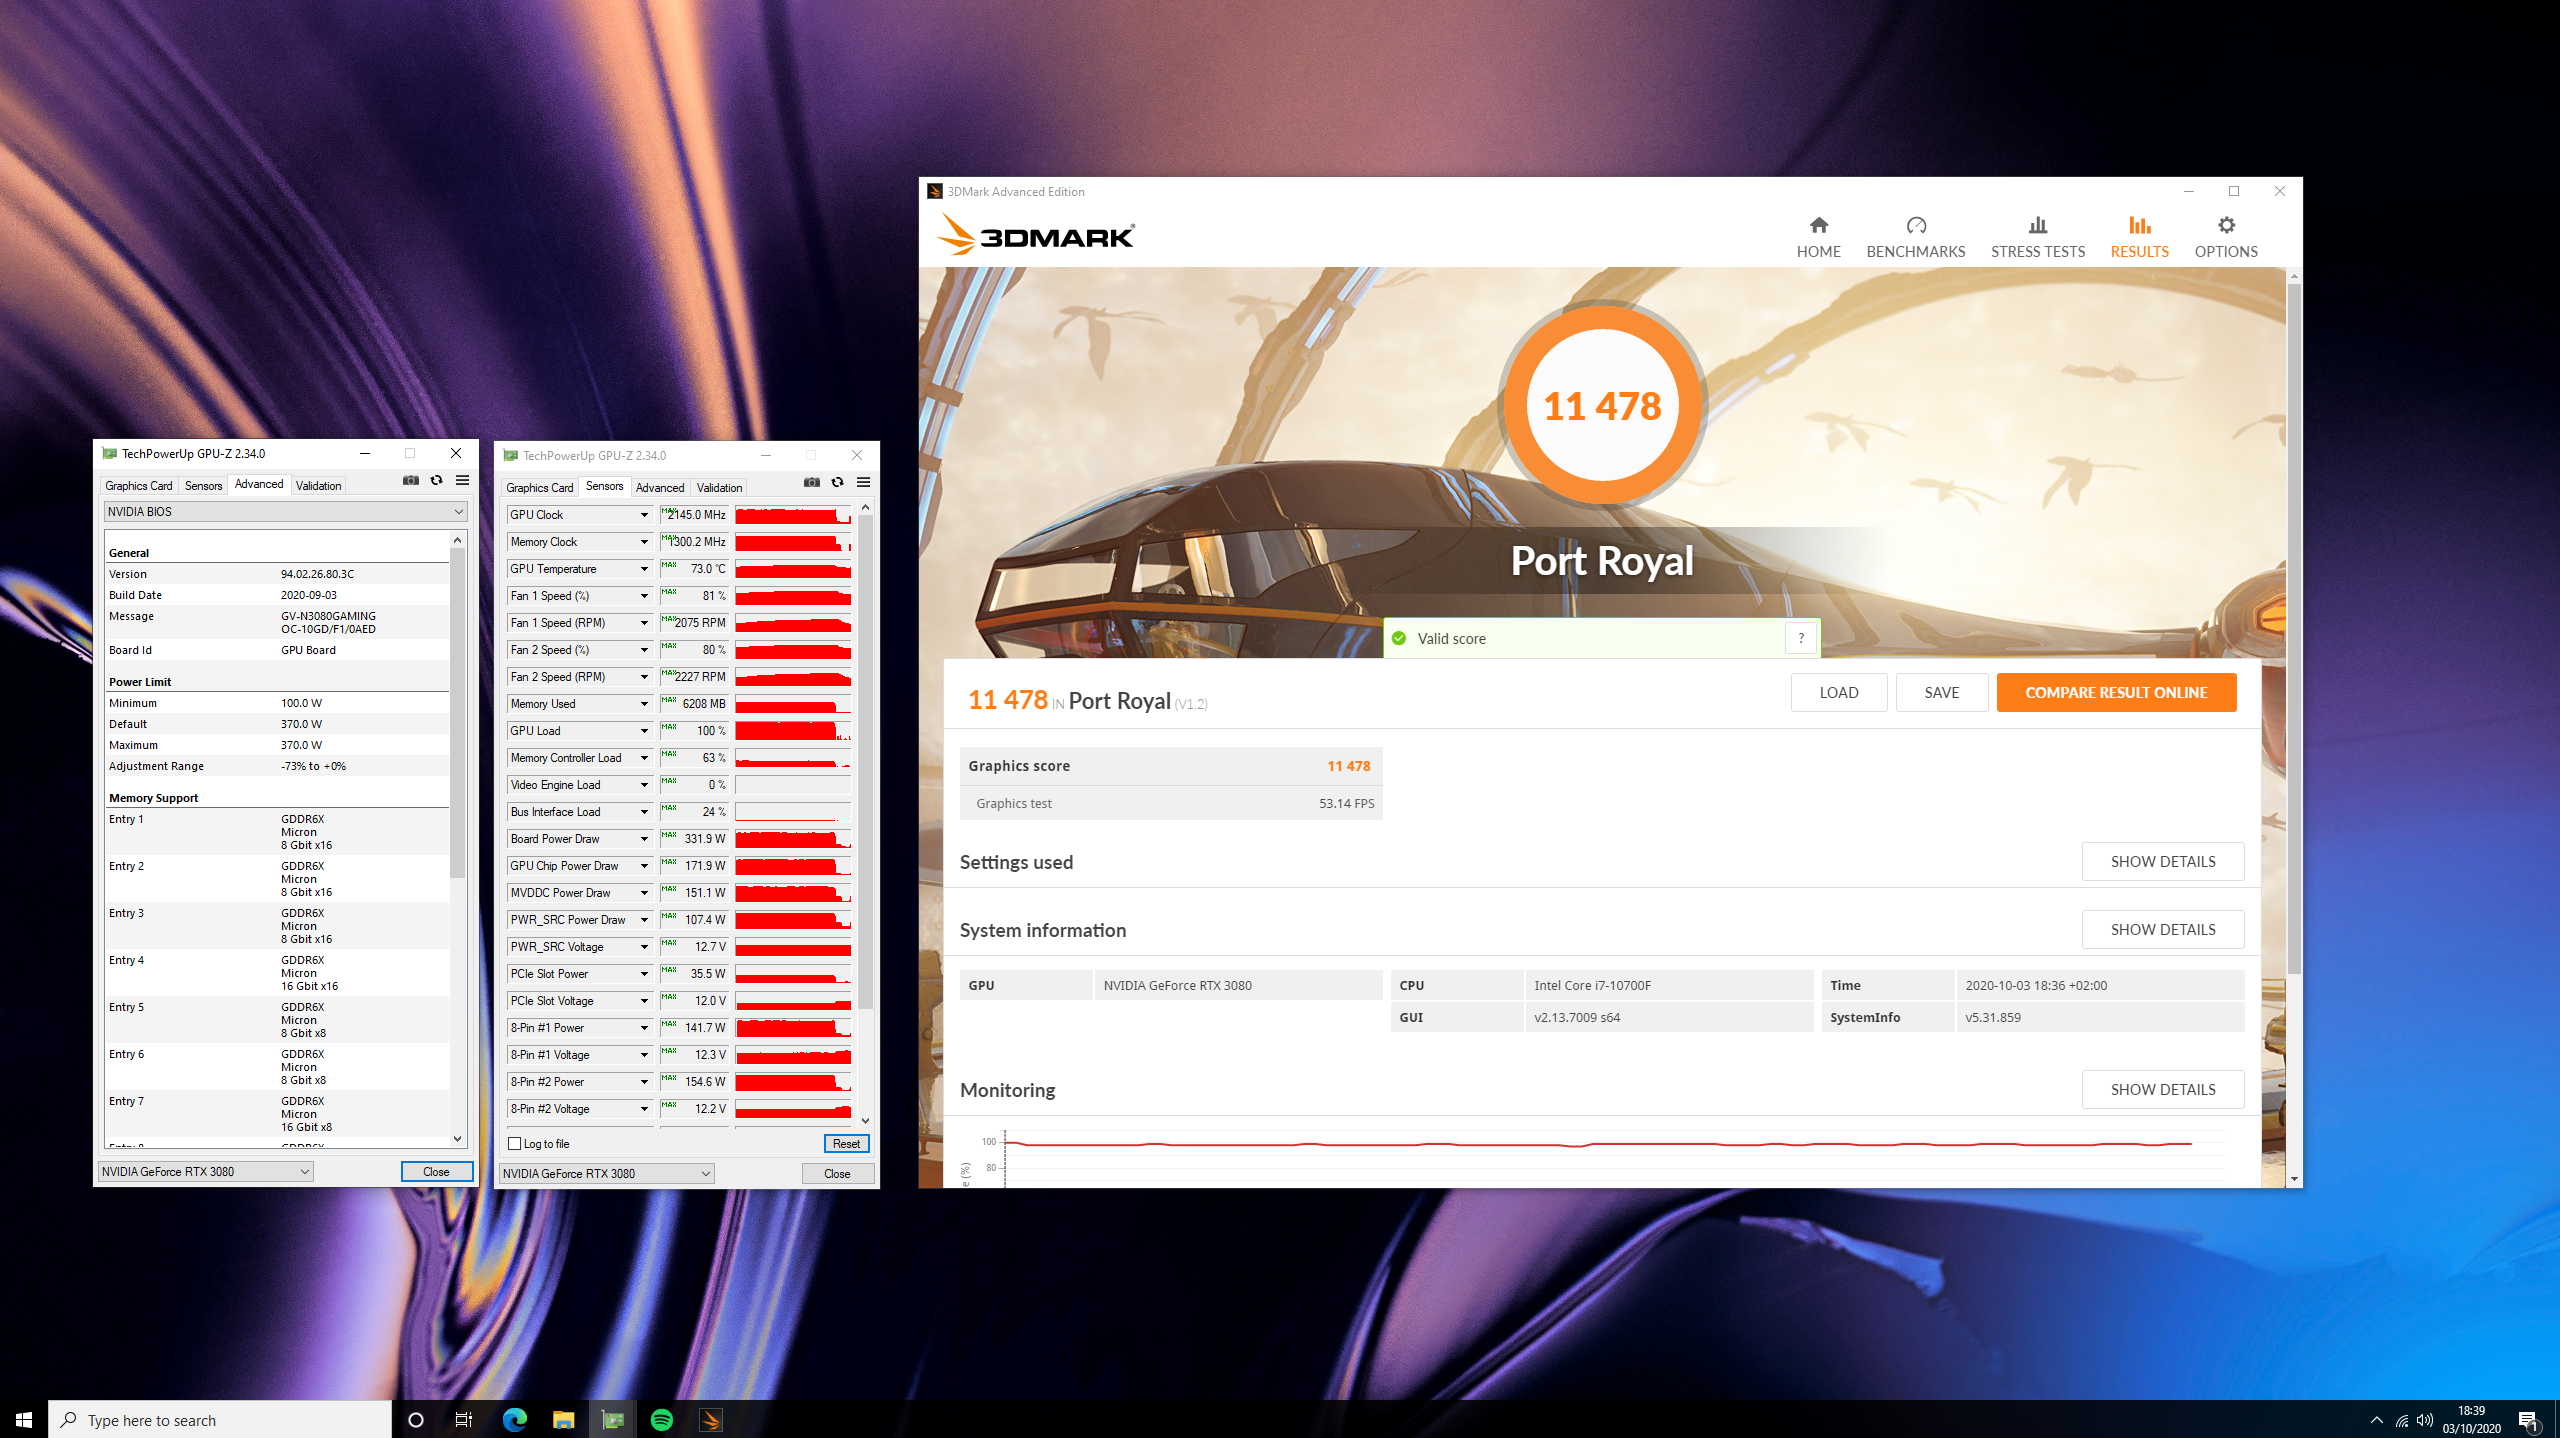Open the OPTIONS gear in 3DMark
This screenshot has width=2560, height=1438.
[2225, 237]
